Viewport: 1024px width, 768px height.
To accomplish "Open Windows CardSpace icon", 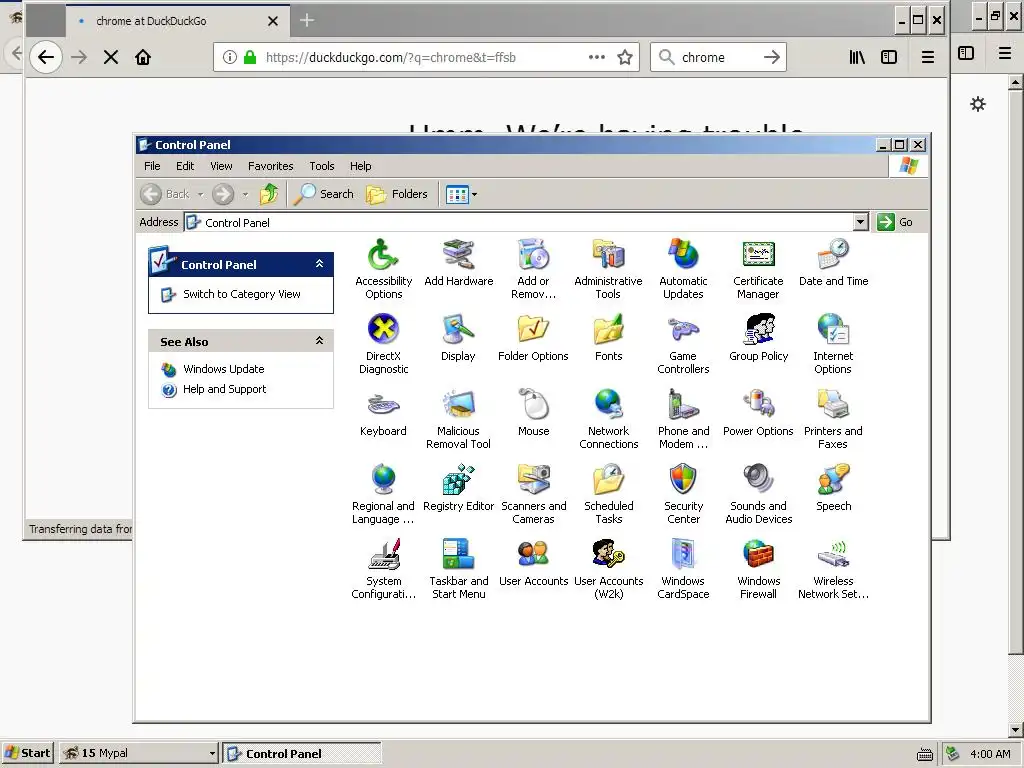I will point(683,569).
